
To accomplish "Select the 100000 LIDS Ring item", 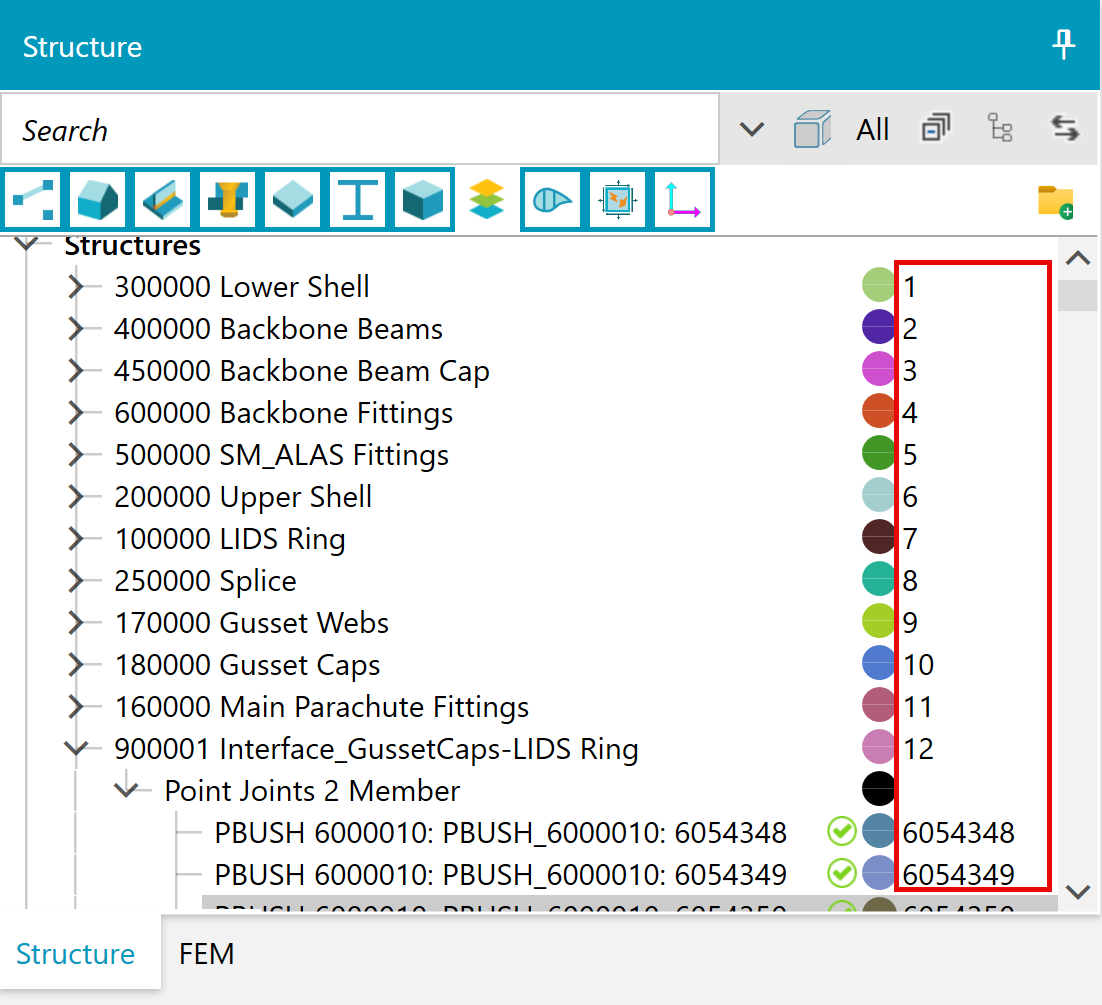I will [x=230, y=539].
